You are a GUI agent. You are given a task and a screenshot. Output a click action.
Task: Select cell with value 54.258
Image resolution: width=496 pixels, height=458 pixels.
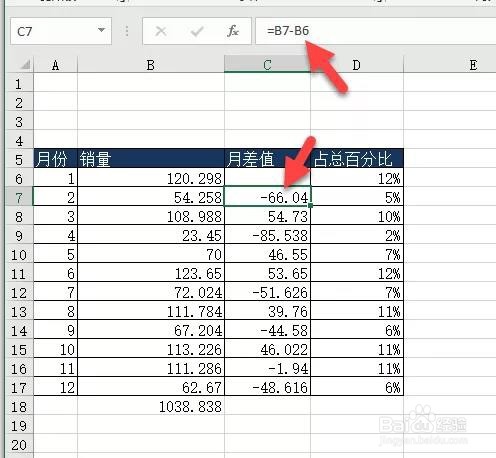(151, 197)
